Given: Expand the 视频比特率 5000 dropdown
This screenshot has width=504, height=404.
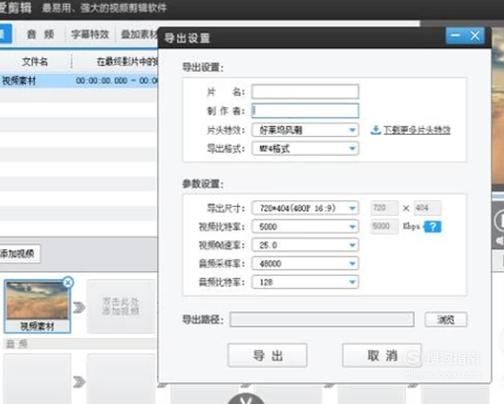Looking at the screenshot, I should (305, 227).
